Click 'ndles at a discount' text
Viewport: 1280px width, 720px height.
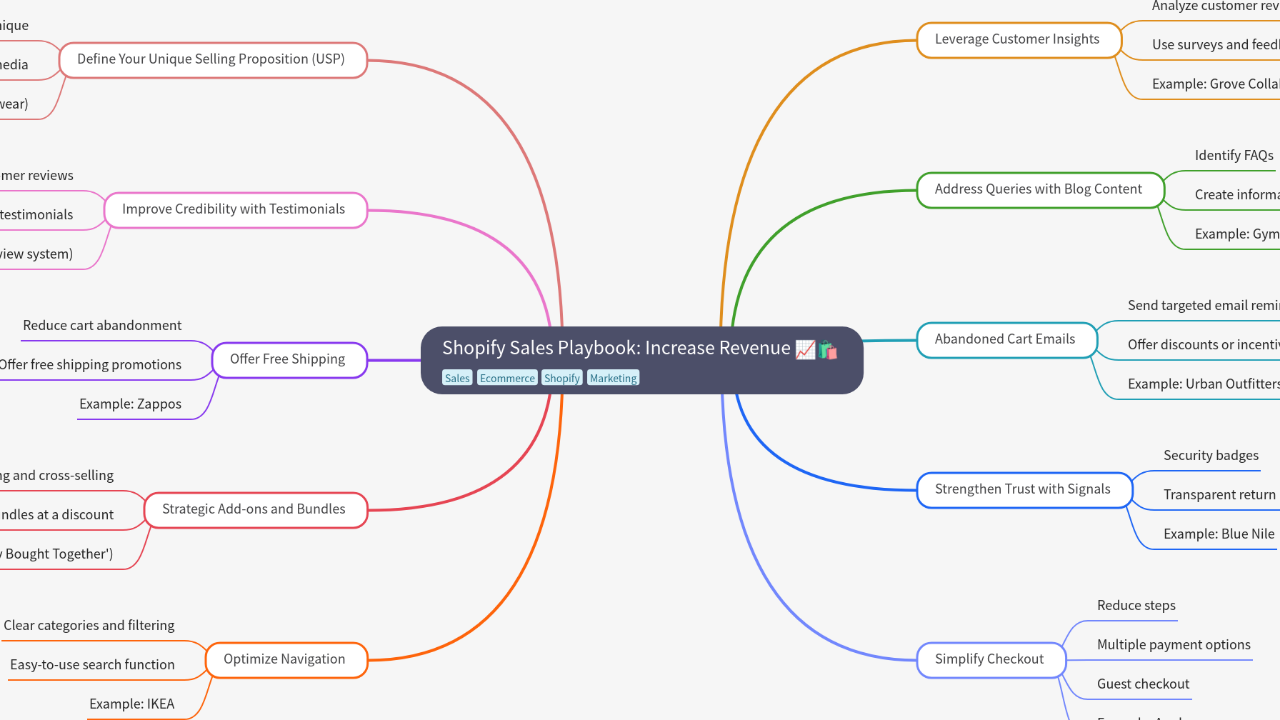[x=57, y=514]
